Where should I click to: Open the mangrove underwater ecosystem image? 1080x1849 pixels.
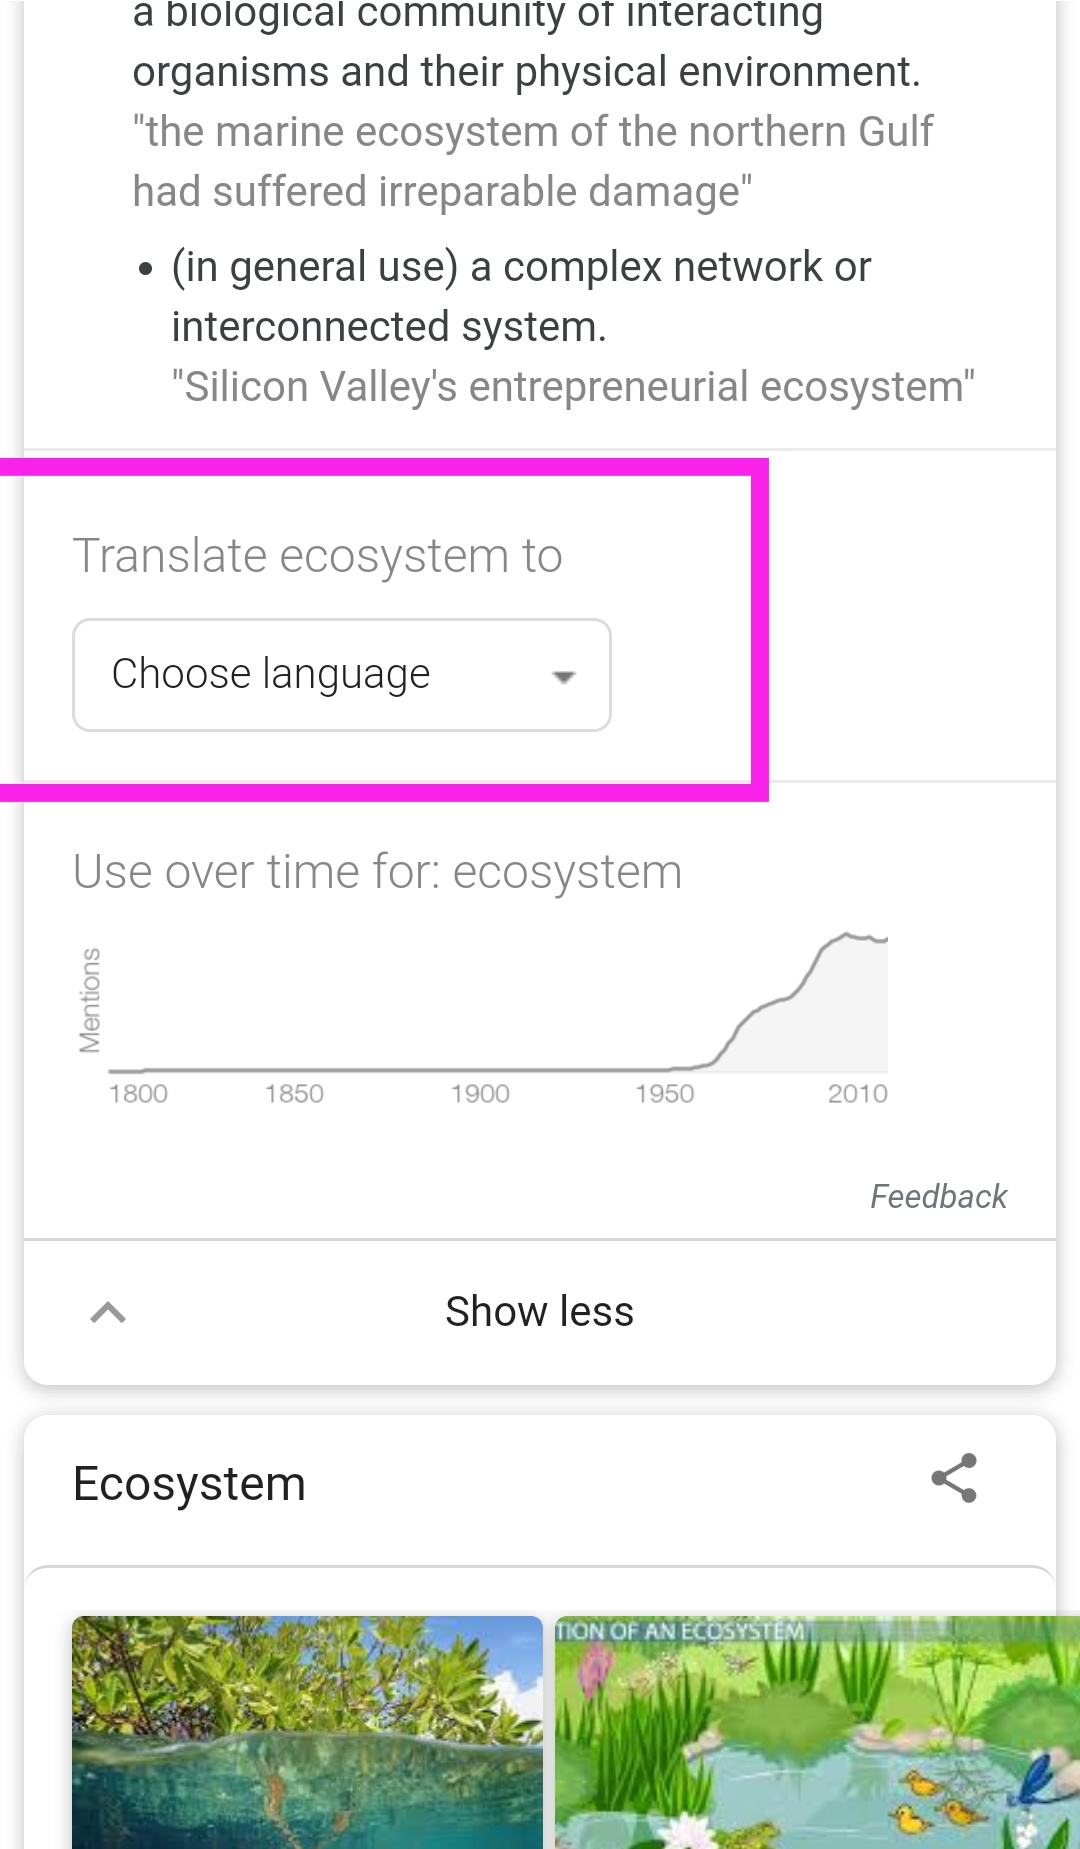[x=306, y=1740]
